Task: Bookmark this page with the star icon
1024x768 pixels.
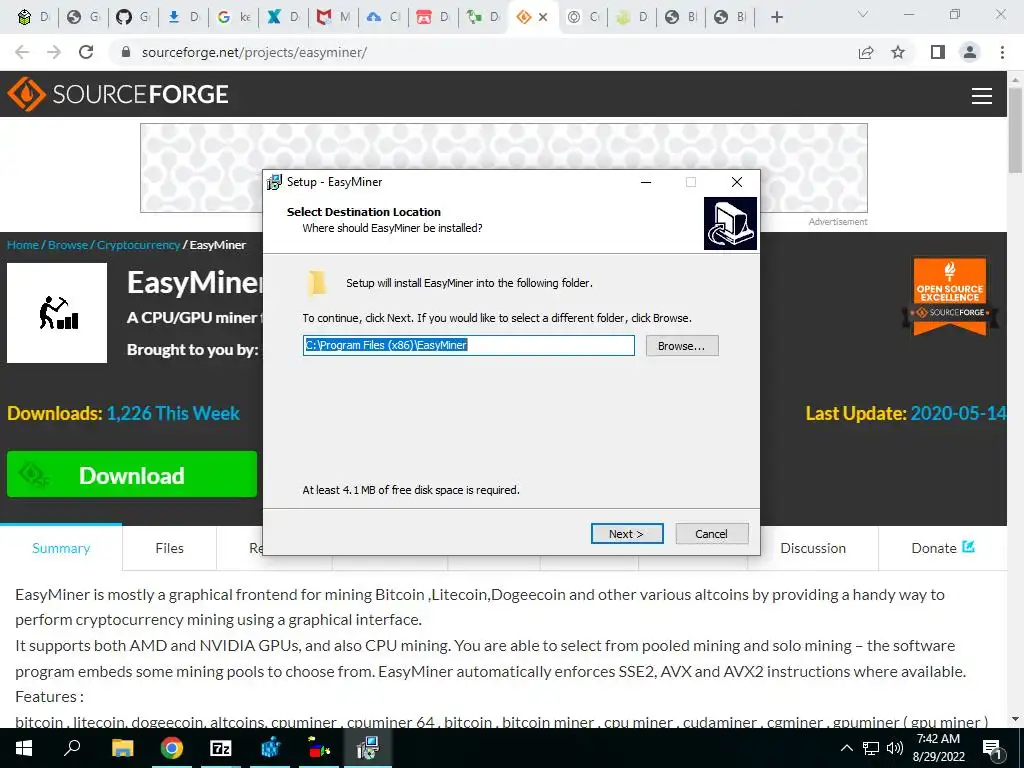Action: 898,52
